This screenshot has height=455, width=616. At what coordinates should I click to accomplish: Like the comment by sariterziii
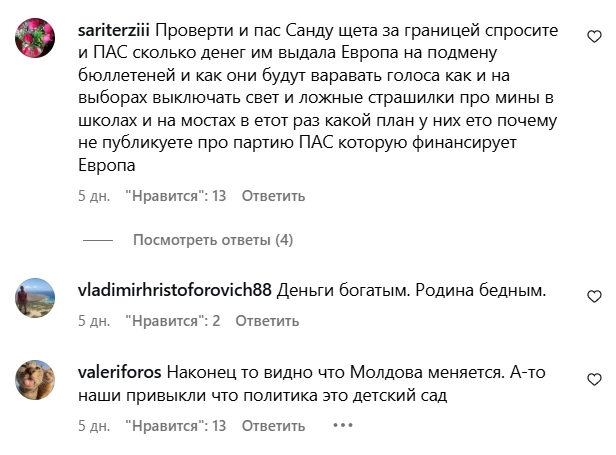595,36
